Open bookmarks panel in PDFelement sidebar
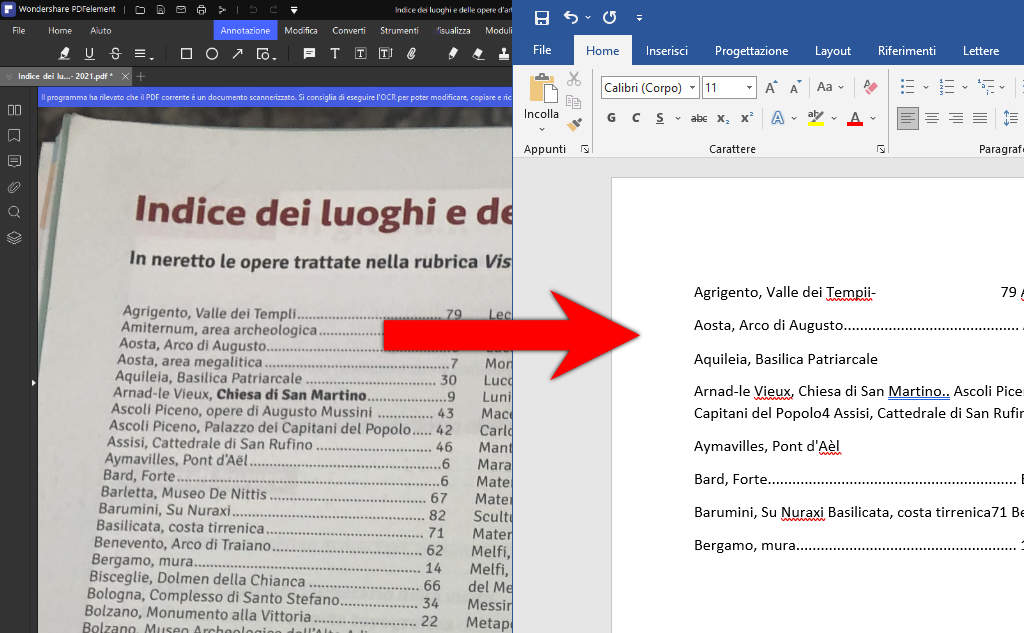Screen dimensions: 1024x633 (x=14, y=135)
